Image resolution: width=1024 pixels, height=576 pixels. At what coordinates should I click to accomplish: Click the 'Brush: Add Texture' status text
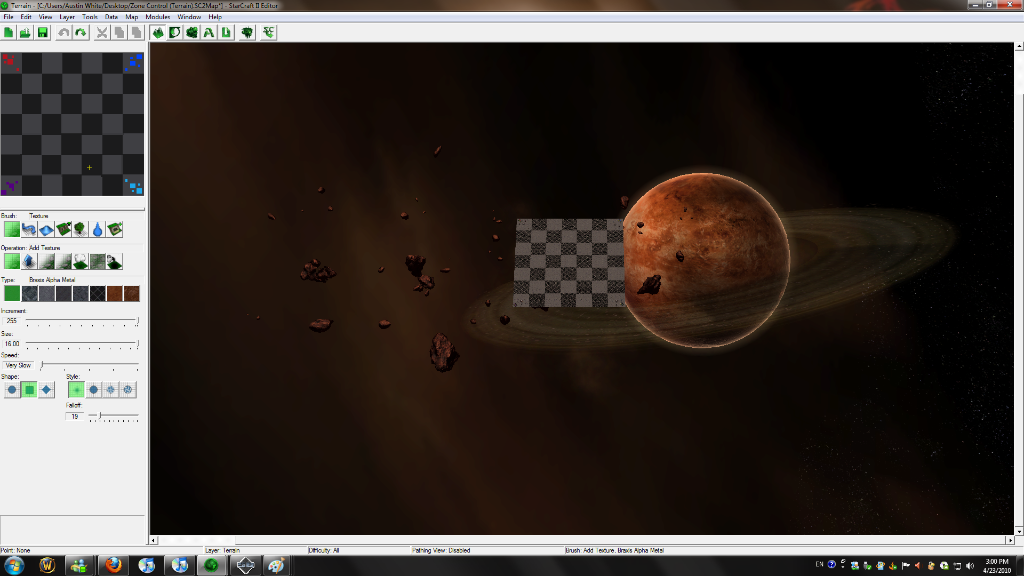615,551
